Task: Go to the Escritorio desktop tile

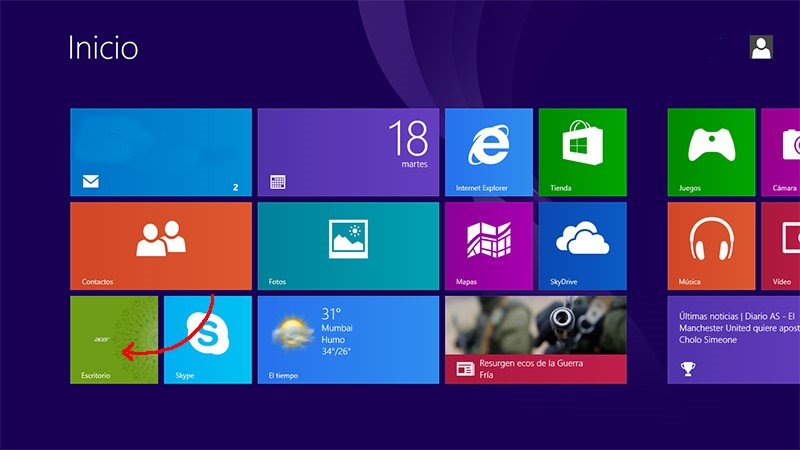Action: (113, 339)
